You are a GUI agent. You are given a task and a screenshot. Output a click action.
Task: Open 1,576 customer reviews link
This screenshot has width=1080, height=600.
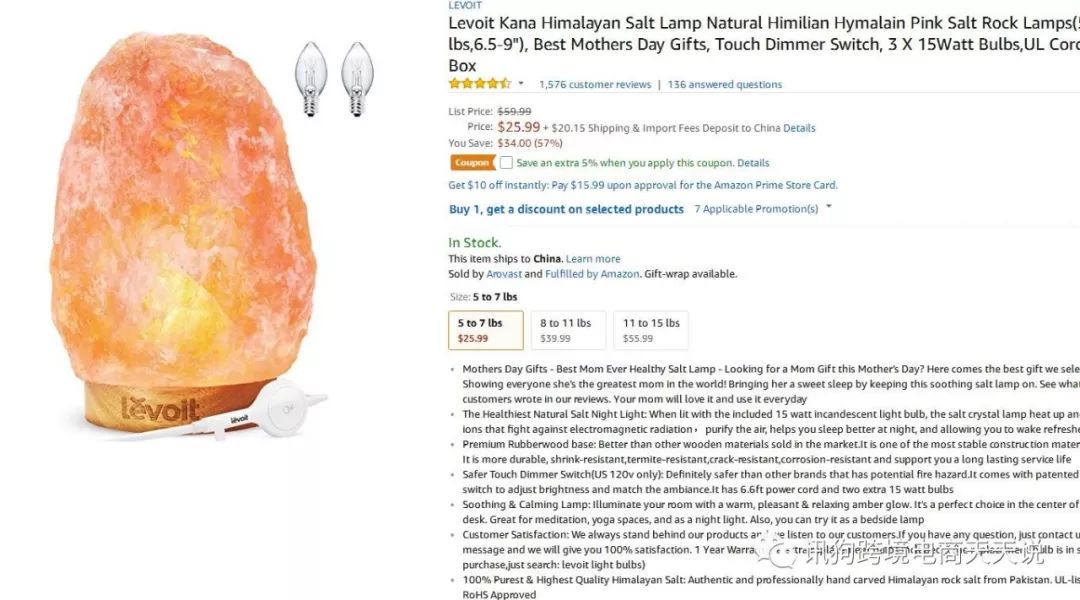click(595, 85)
